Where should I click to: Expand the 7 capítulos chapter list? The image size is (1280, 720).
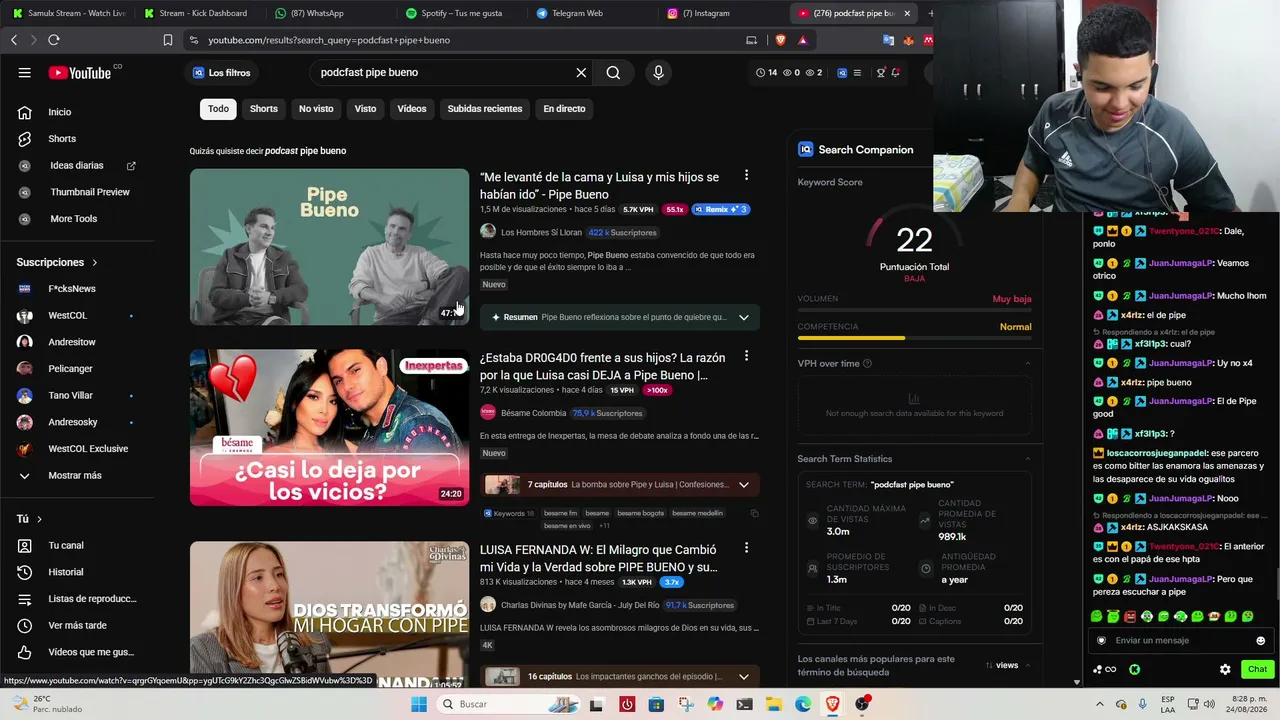[x=743, y=485]
